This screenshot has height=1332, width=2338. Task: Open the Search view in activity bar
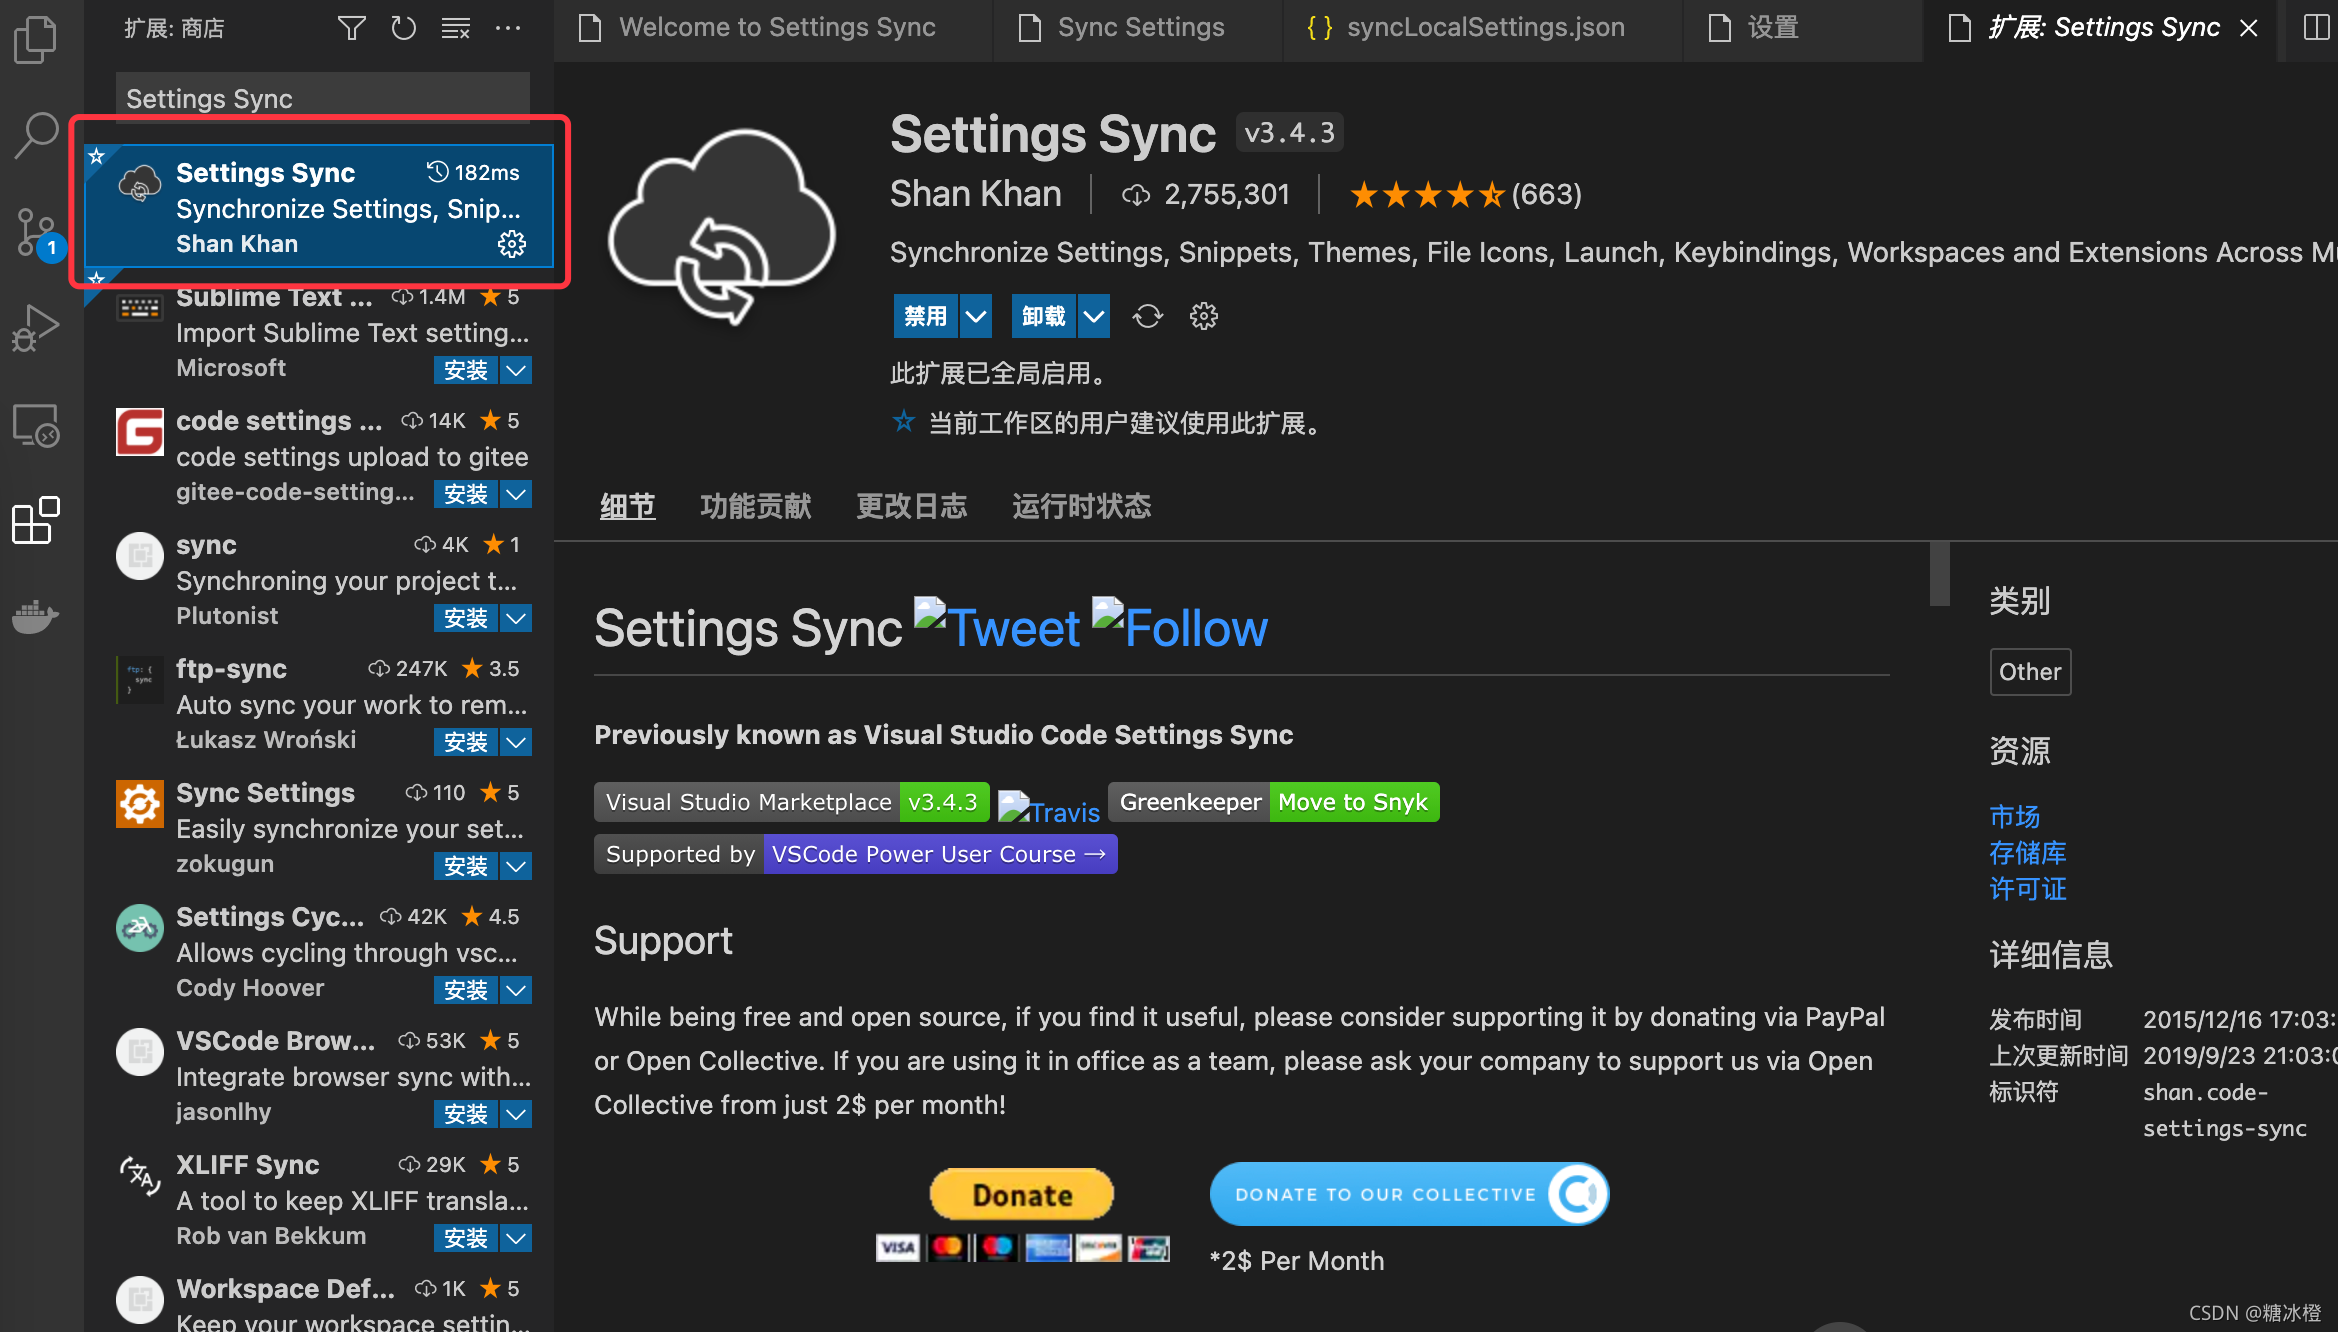coord(36,135)
